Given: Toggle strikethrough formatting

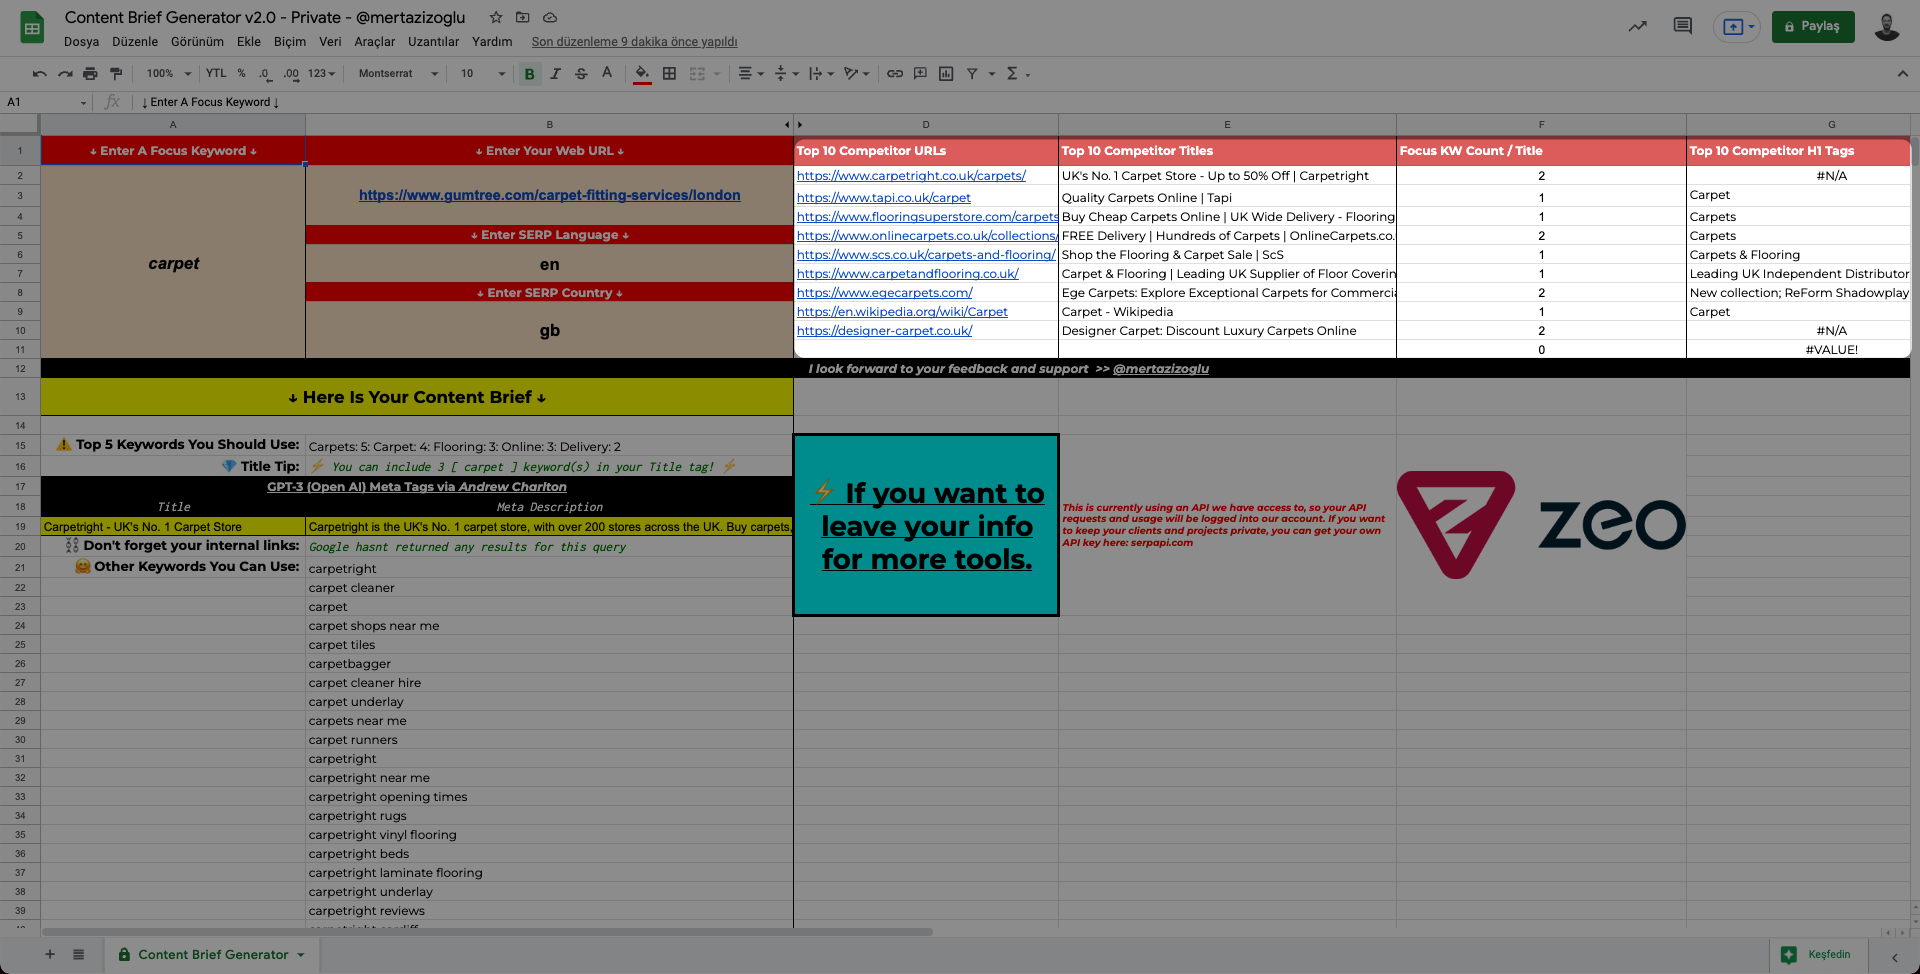Looking at the screenshot, I should pyautogui.click(x=581, y=74).
